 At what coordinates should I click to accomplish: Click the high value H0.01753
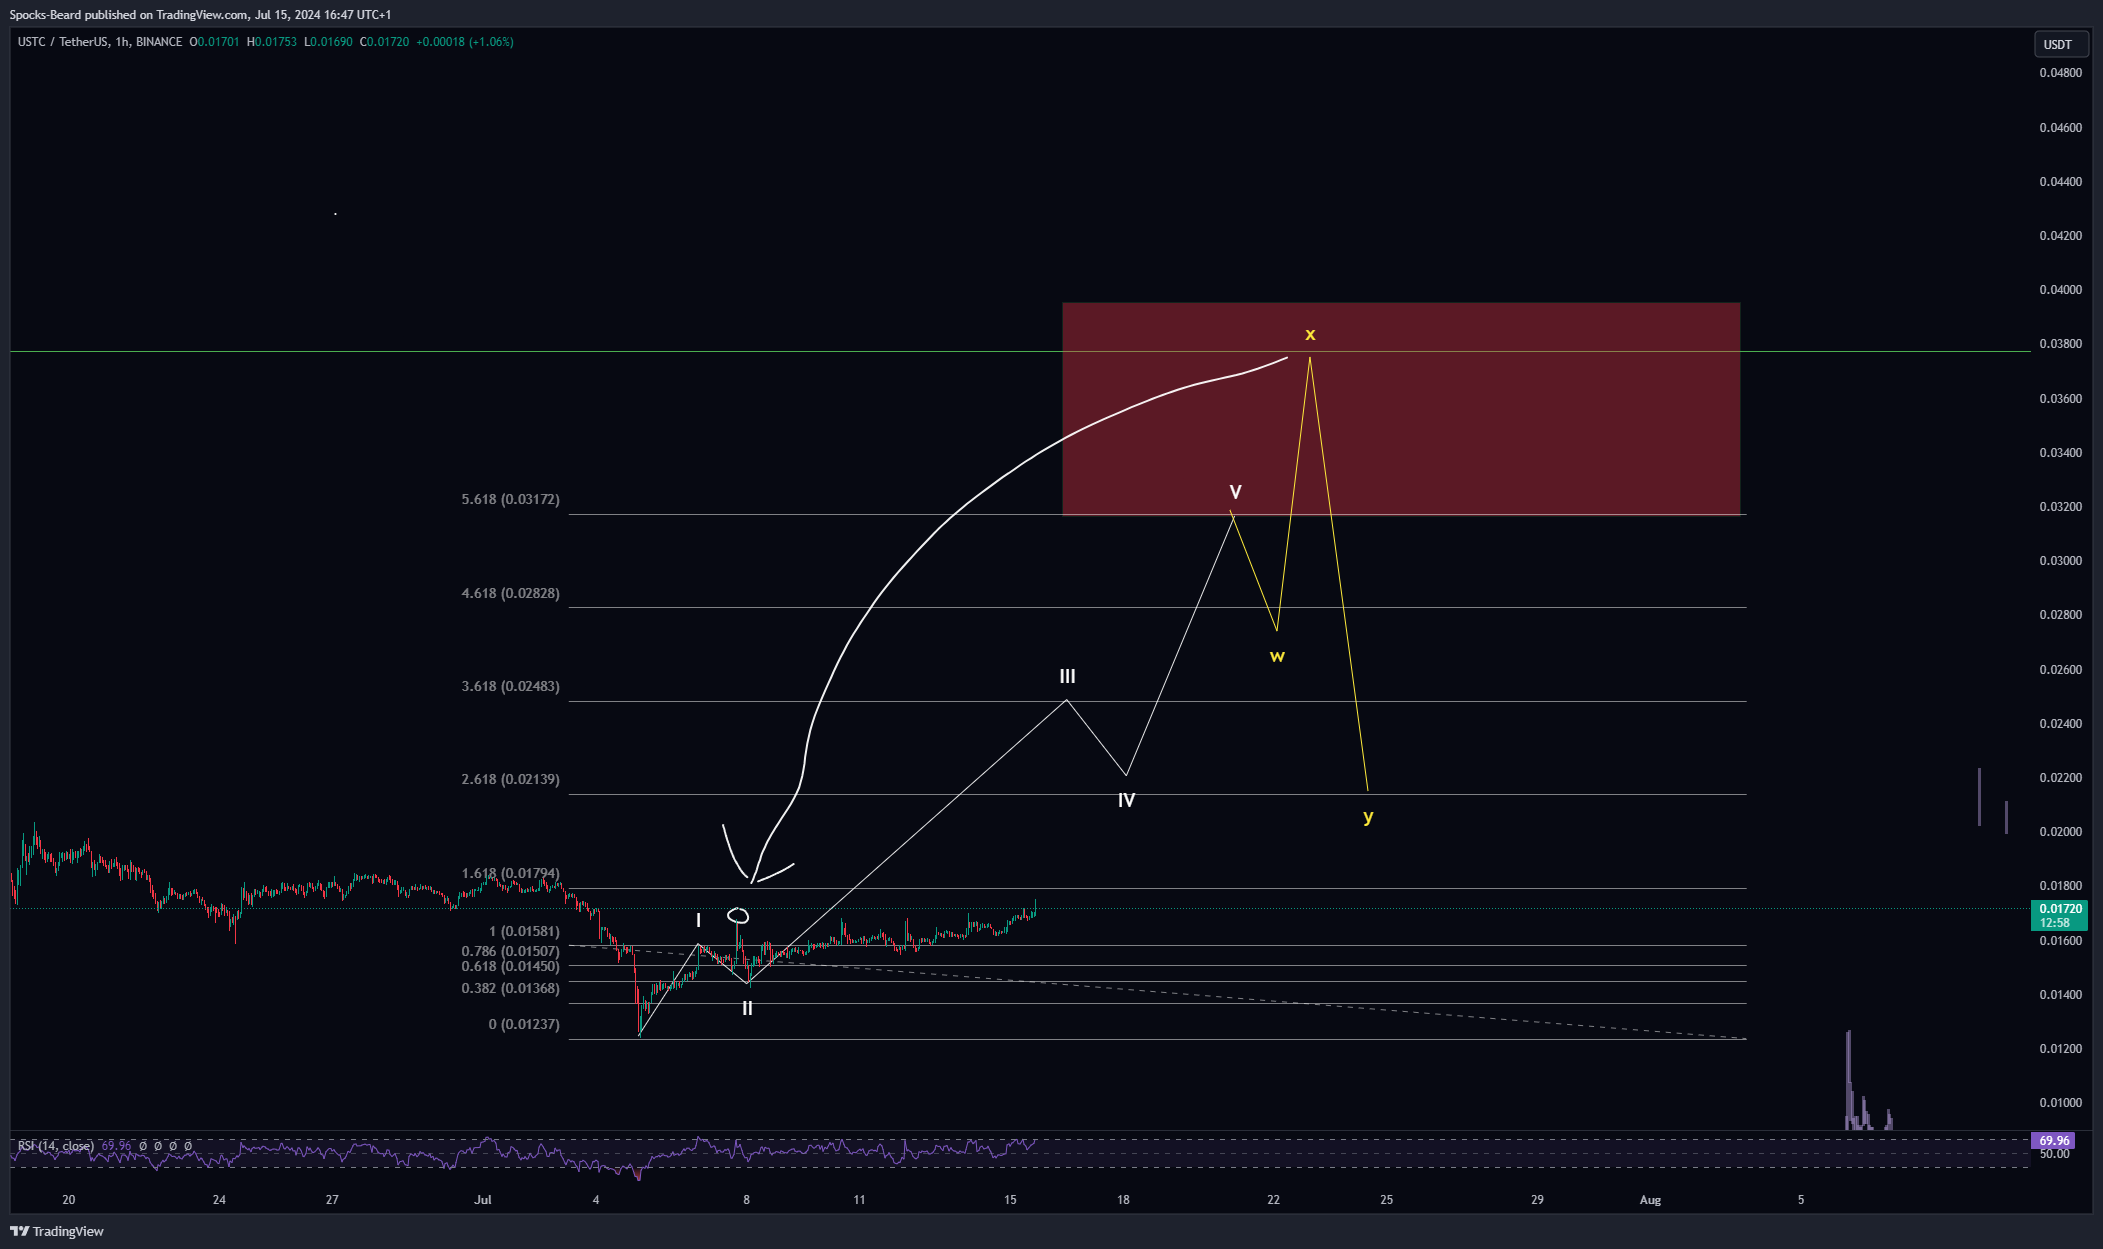(272, 42)
